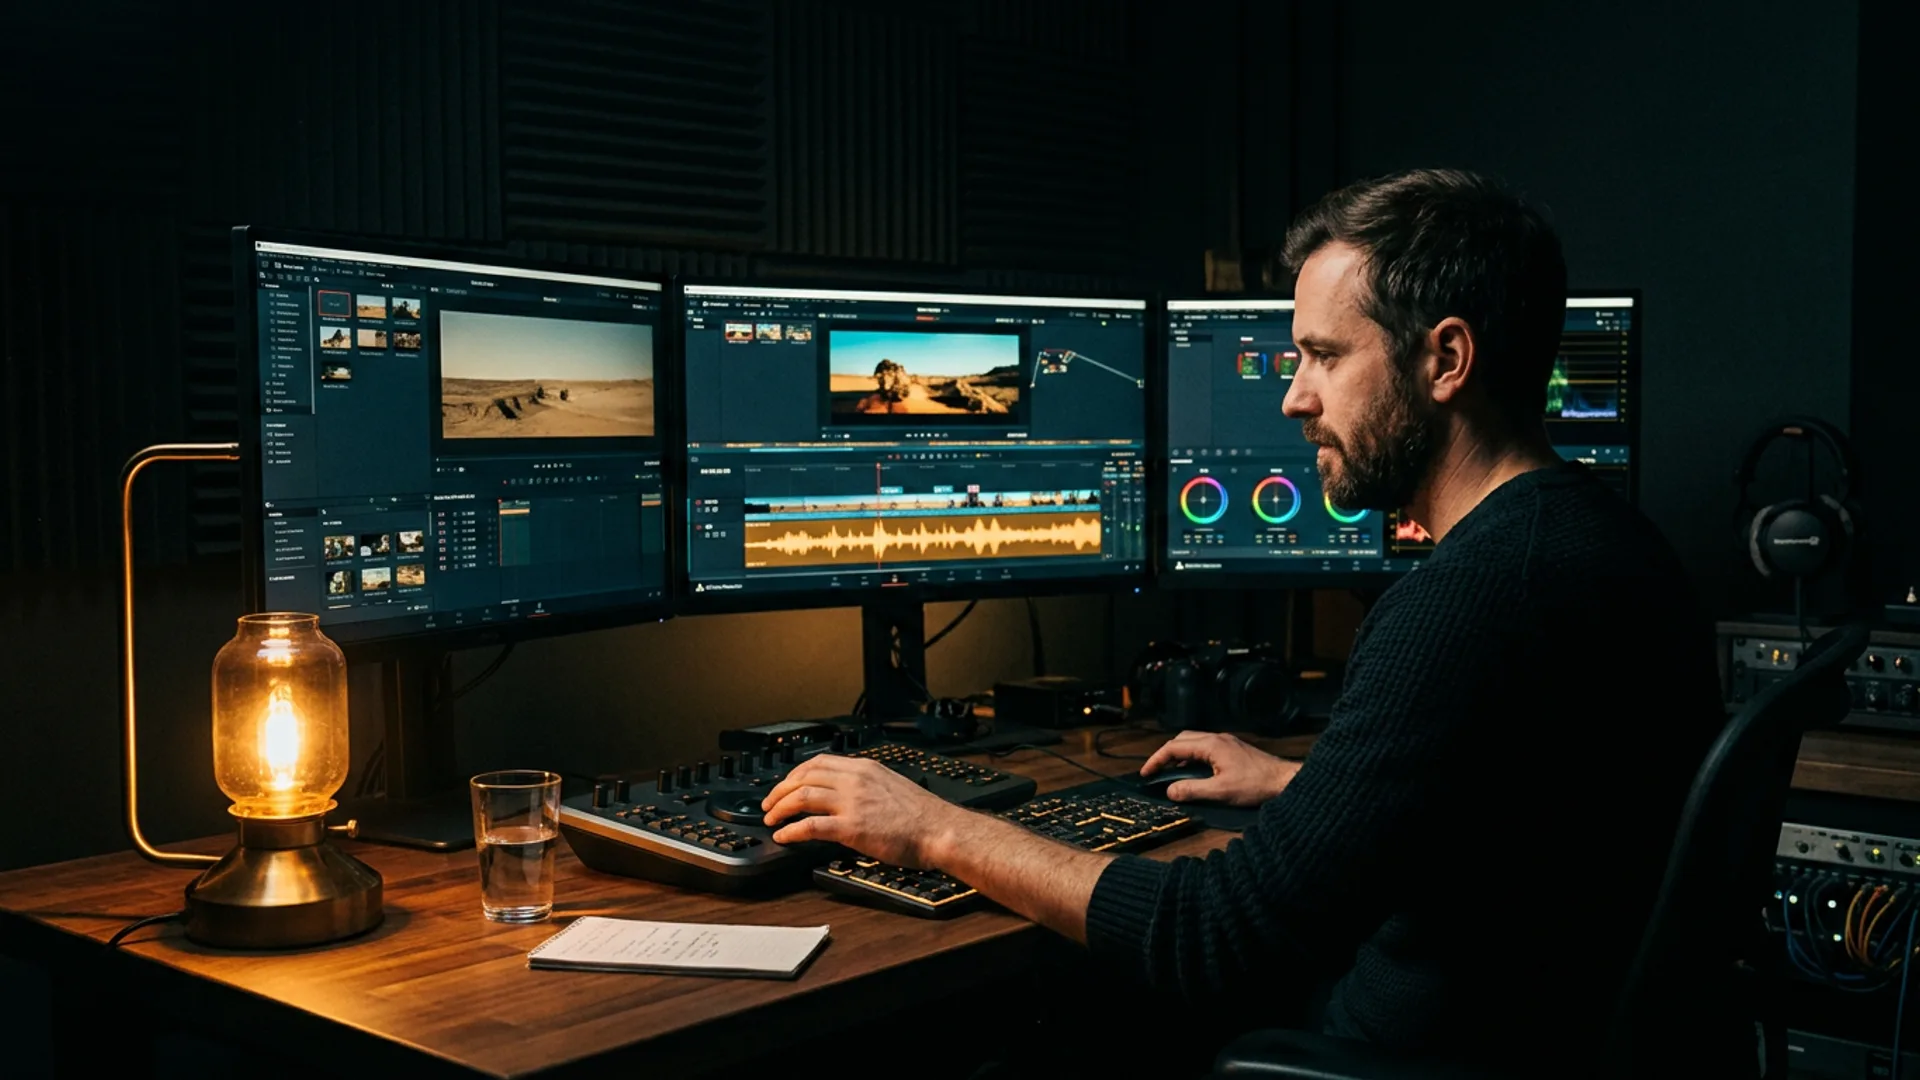
Task: Click the timecode display on center monitor timeline
Action: tap(716, 471)
